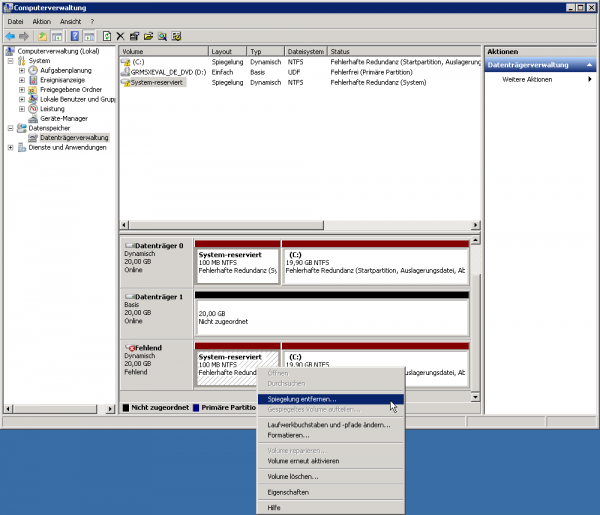Open Geräte-Manager in the tree
600x515 pixels.
64,118
